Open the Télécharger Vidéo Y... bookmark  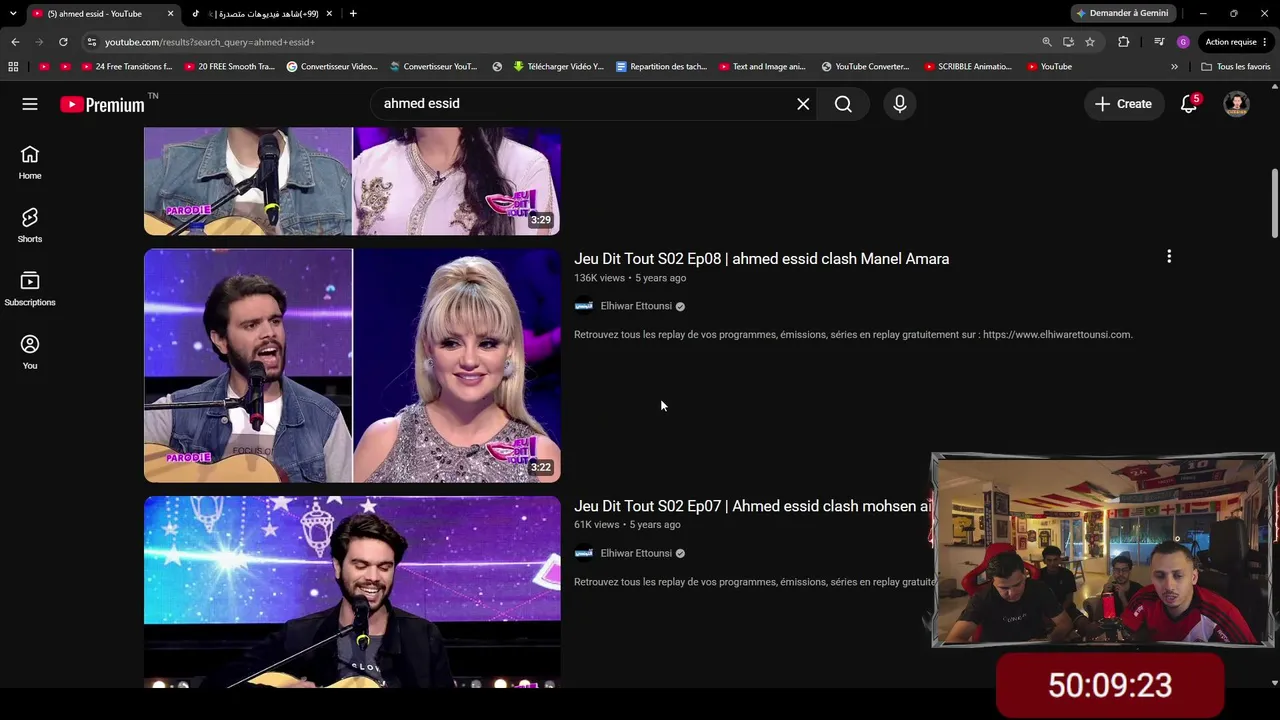click(558, 67)
